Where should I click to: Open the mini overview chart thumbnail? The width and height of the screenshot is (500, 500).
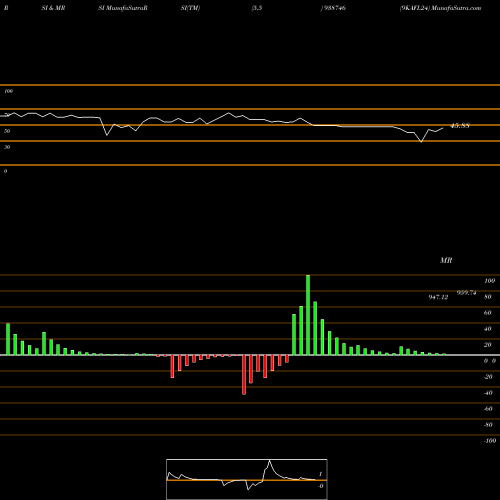click(x=247, y=479)
